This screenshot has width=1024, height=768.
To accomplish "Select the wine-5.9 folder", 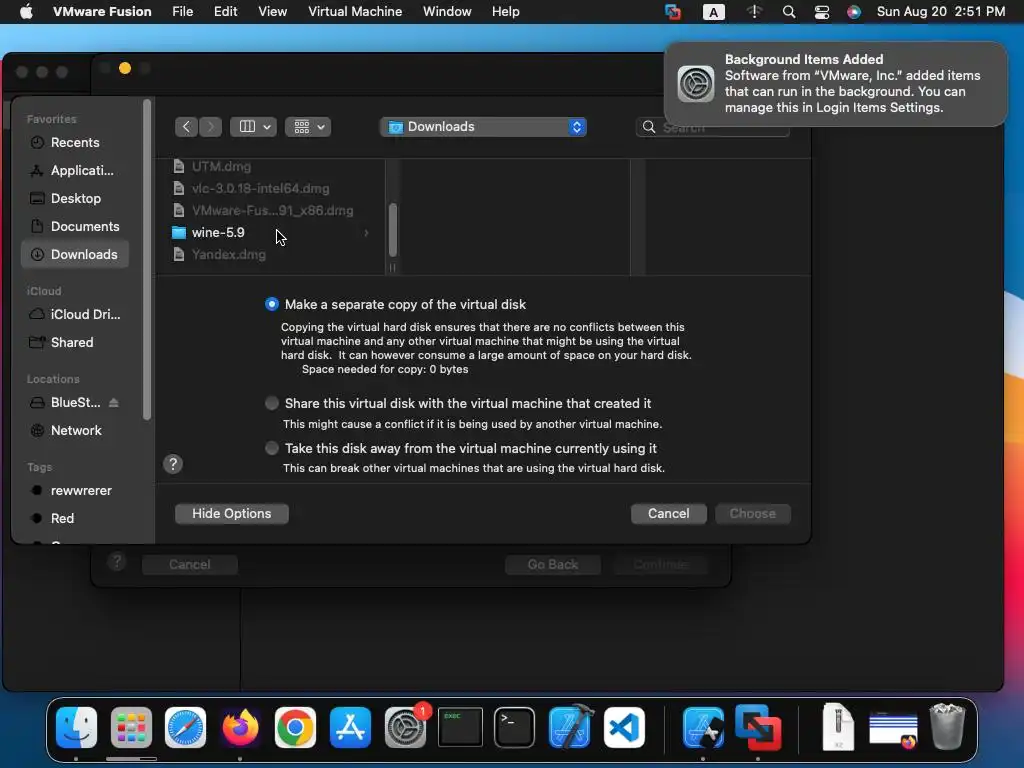I will point(270,232).
